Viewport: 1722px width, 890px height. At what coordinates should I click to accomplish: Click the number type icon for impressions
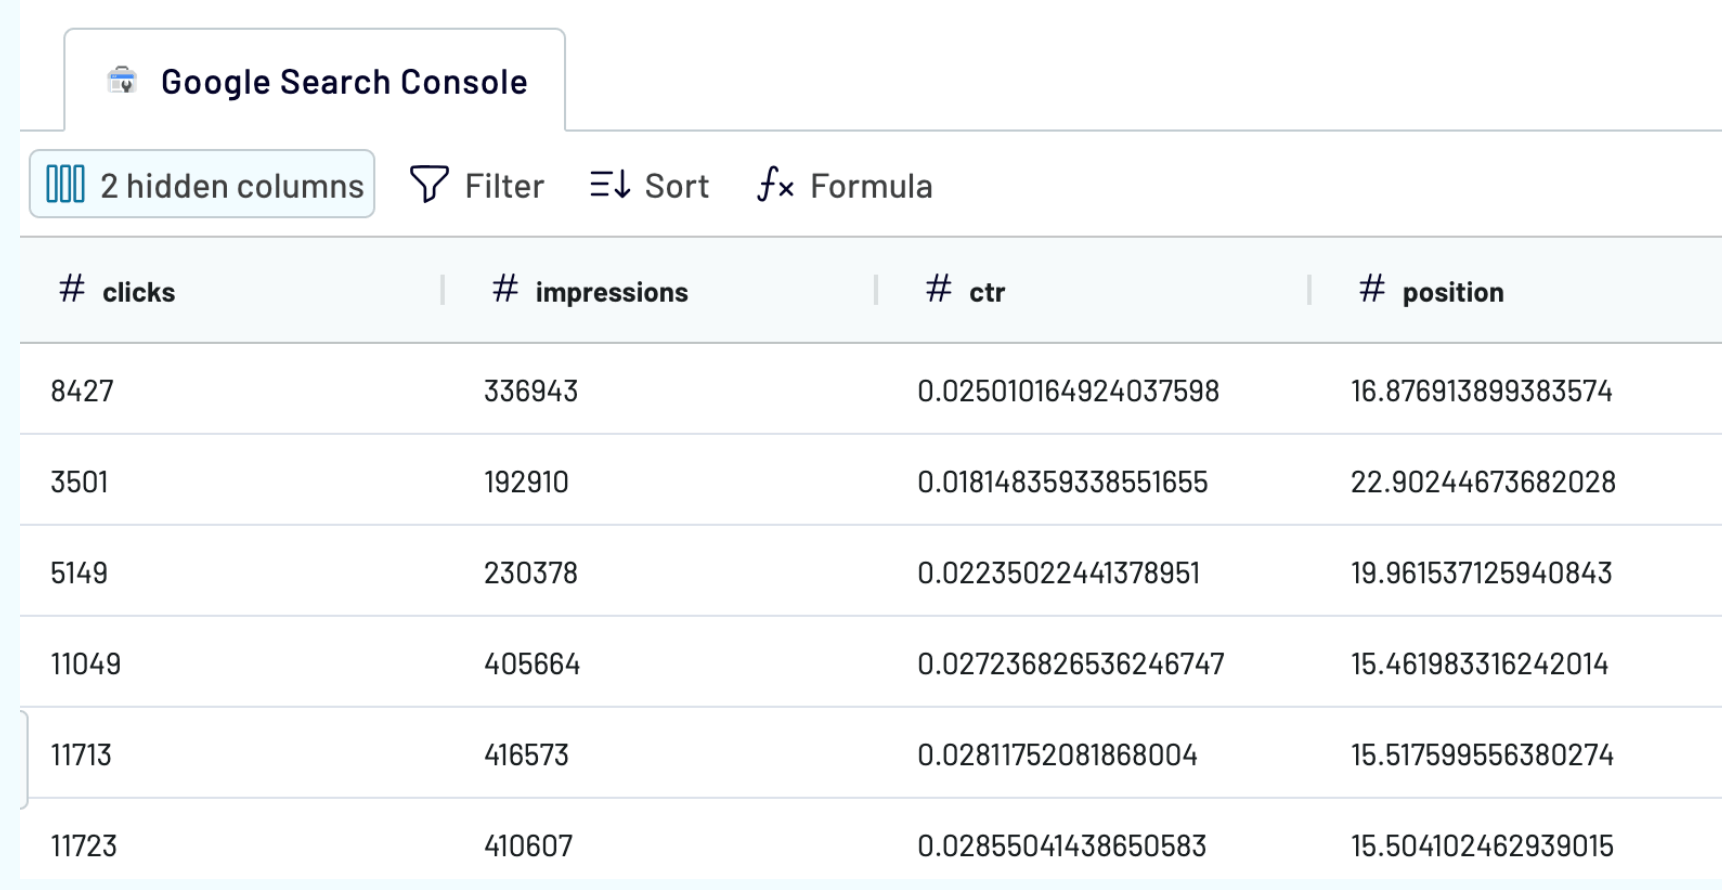coord(505,290)
